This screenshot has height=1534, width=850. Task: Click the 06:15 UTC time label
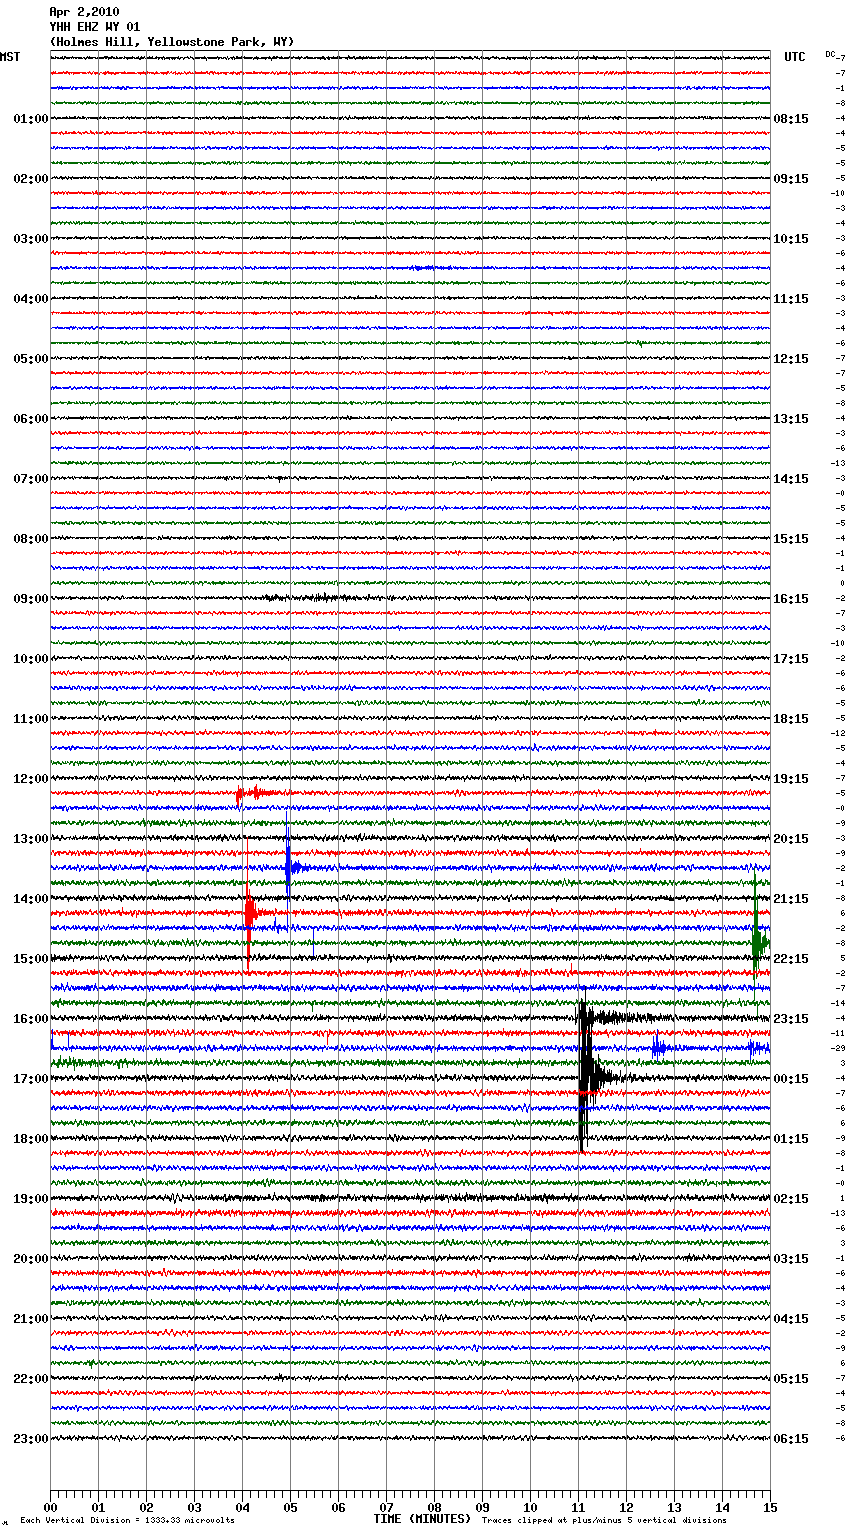[x=791, y=1439]
